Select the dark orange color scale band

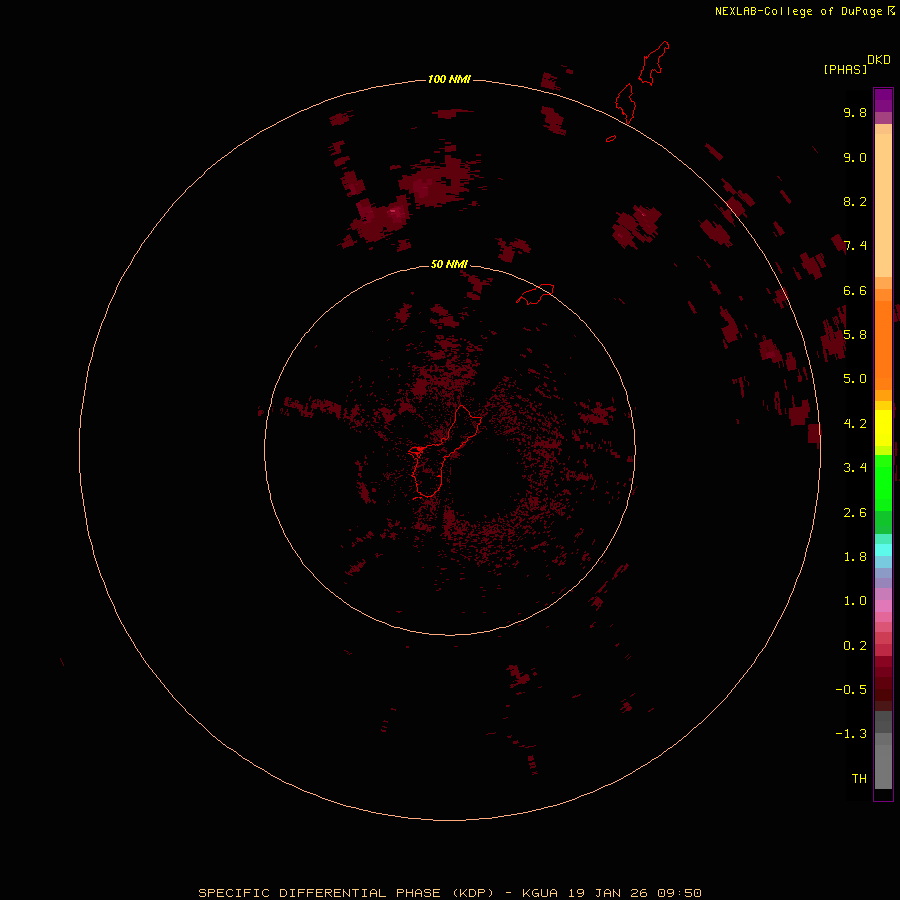883,340
